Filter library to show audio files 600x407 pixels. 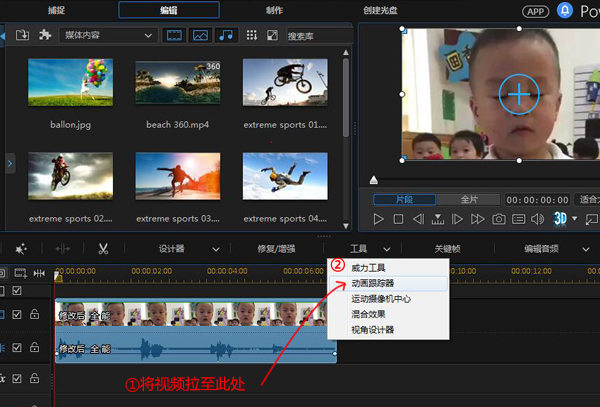(226, 36)
